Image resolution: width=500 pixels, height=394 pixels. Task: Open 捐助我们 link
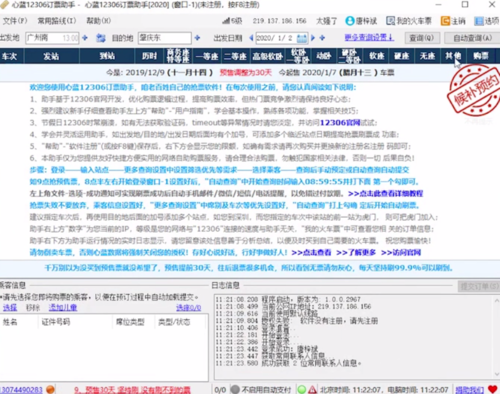469,389
